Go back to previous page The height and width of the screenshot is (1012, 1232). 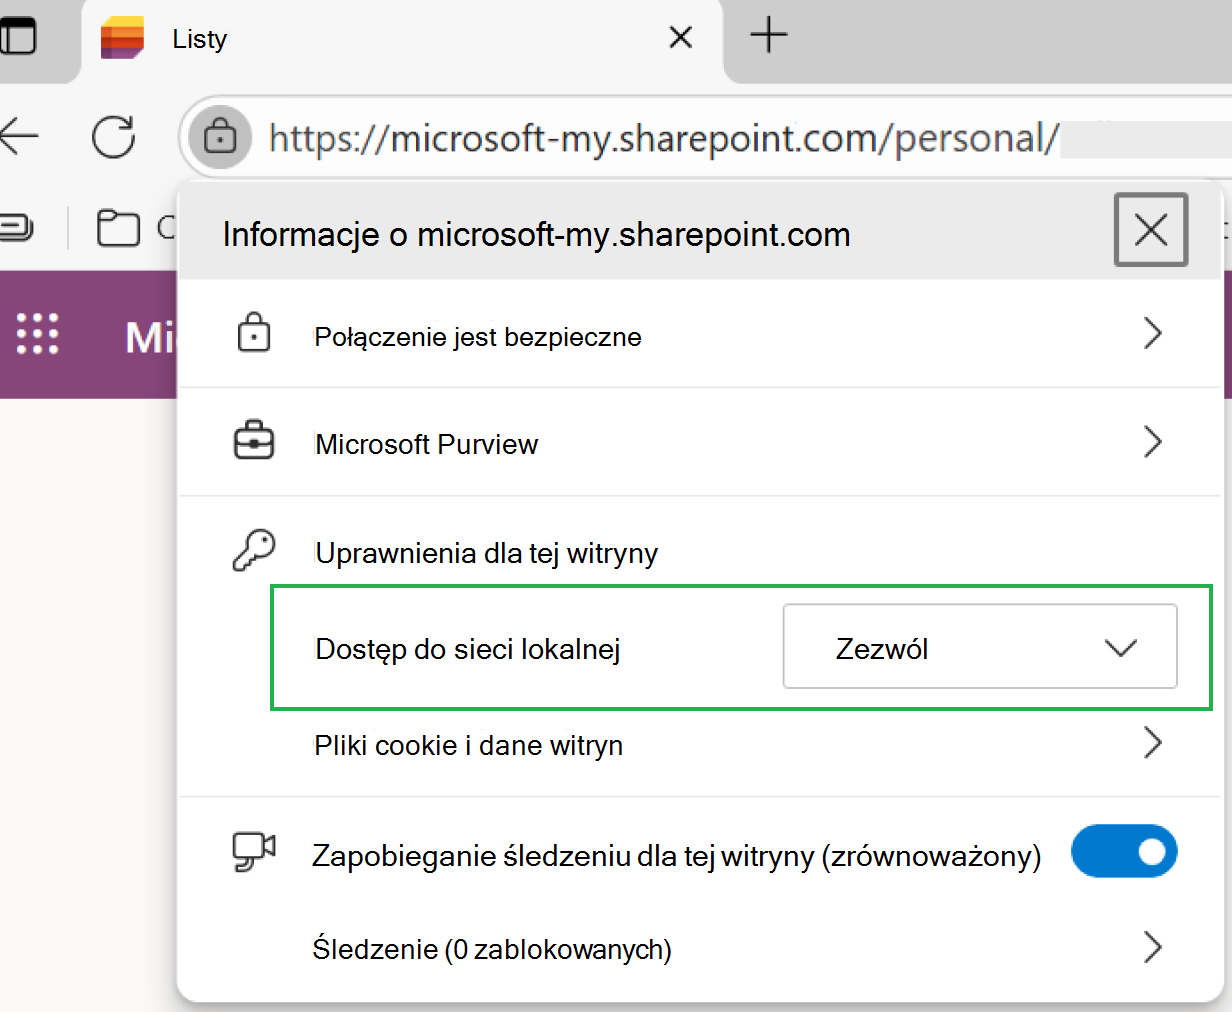tap(18, 137)
